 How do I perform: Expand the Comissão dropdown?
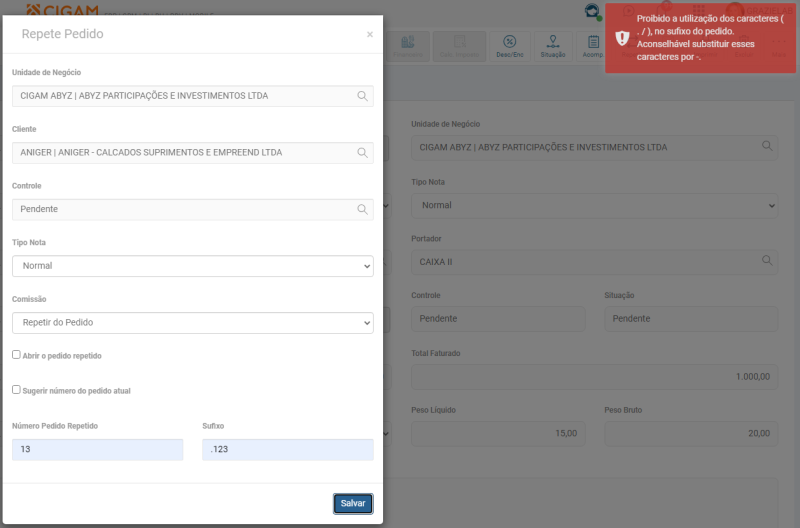pos(193,323)
